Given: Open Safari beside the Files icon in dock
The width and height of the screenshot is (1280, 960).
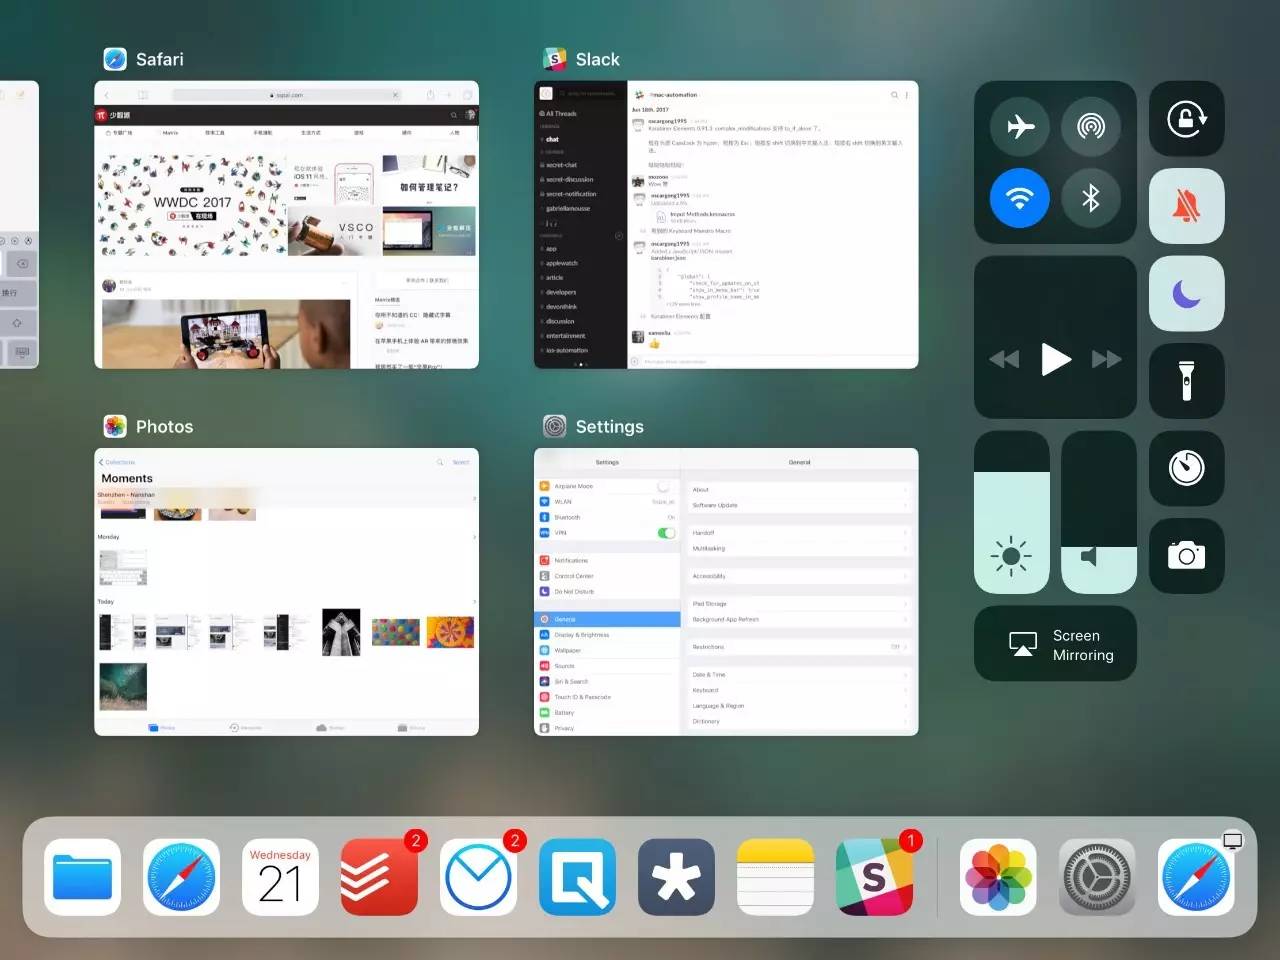Looking at the screenshot, I should pyautogui.click(x=181, y=877).
